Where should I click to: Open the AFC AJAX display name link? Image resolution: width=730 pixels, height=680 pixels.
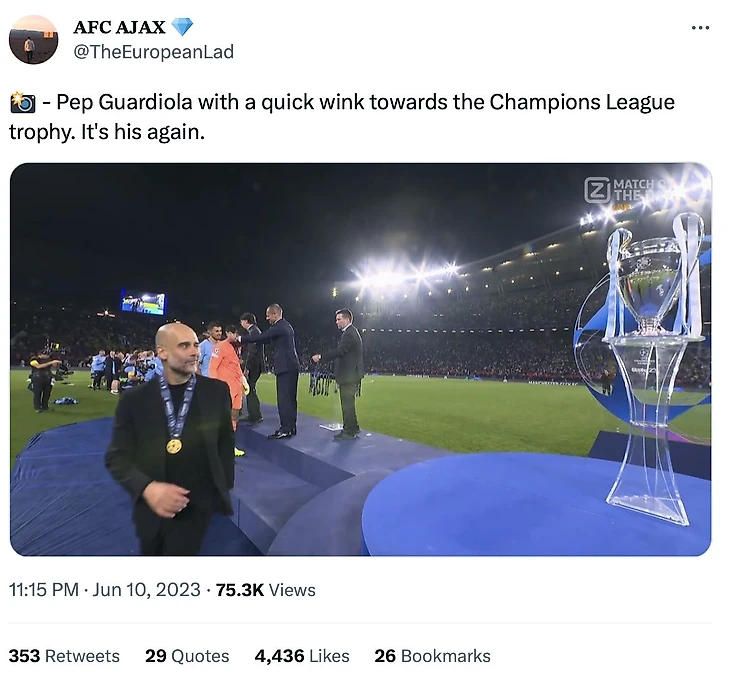(119, 27)
